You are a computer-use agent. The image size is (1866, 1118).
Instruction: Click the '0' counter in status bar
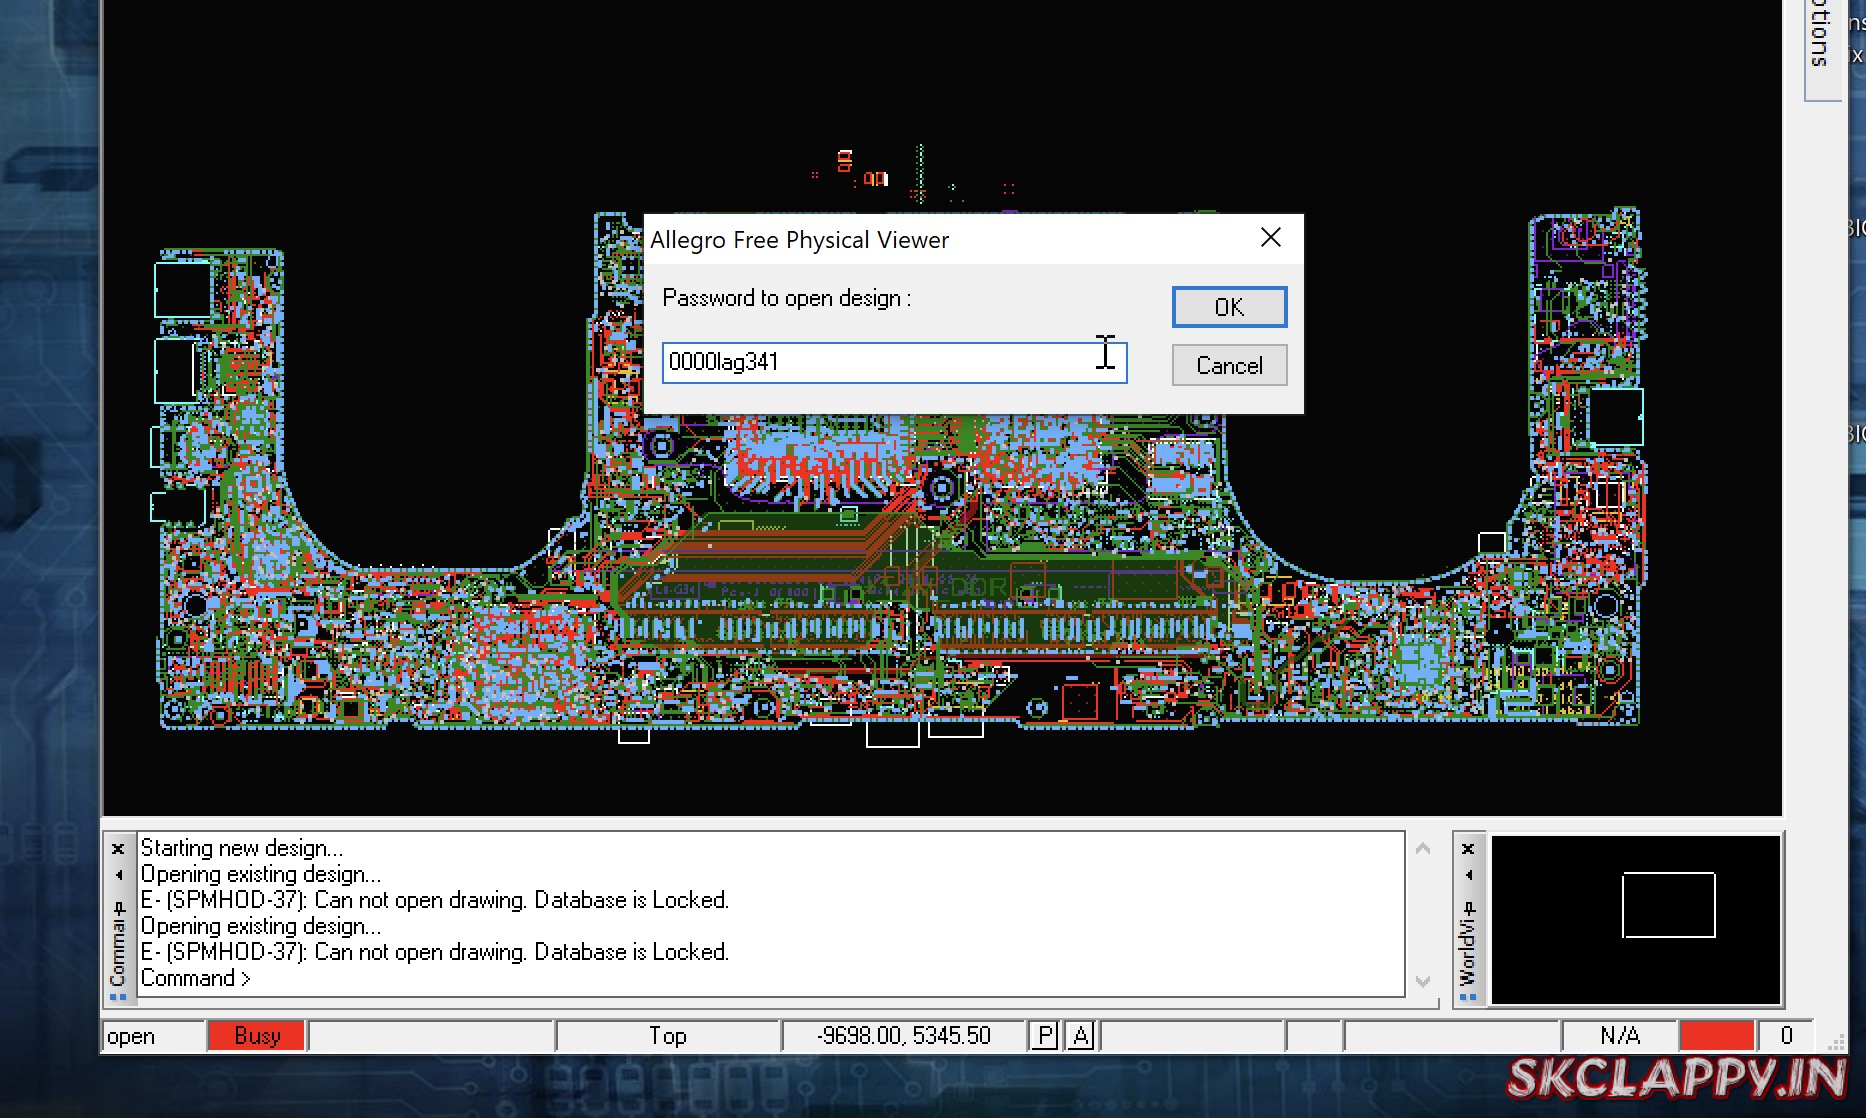(1786, 1036)
